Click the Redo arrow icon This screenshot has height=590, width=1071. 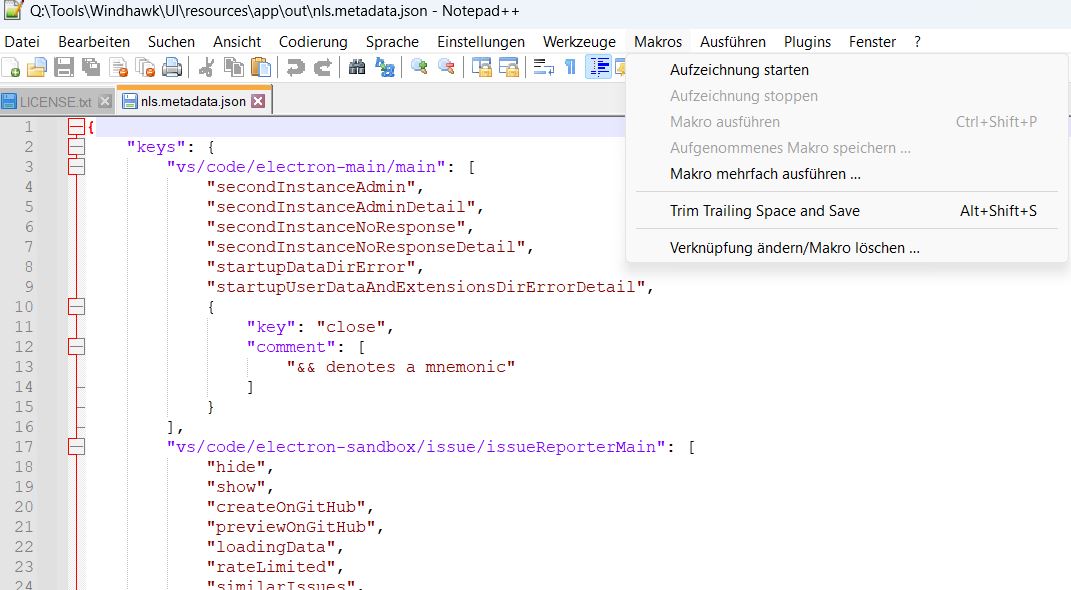pos(322,67)
